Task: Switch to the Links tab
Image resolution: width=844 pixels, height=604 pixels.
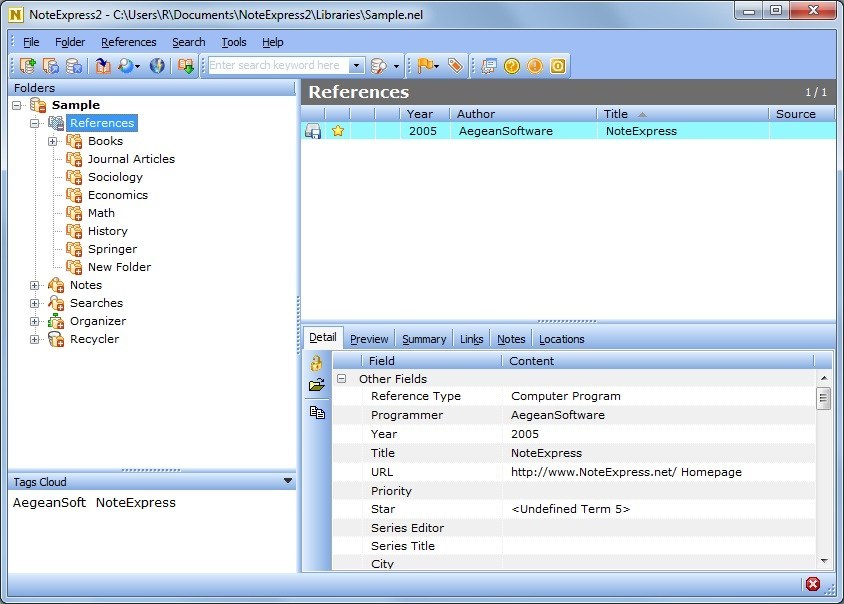Action: (x=472, y=339)
